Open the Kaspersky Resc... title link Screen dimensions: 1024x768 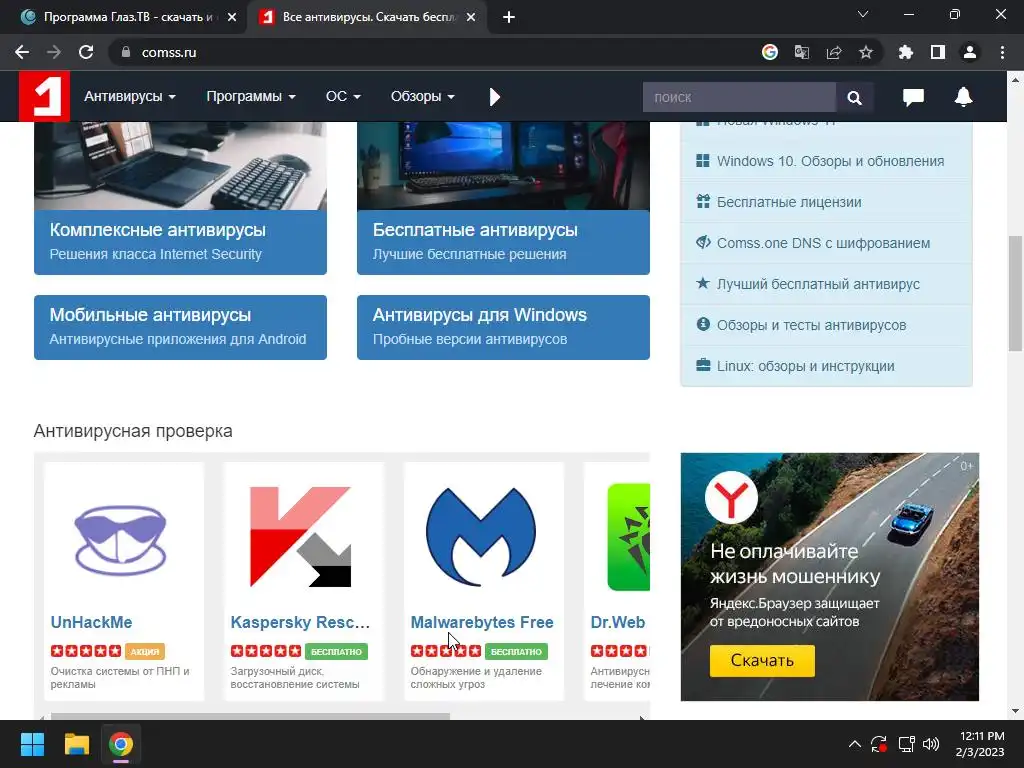point(300,622)
